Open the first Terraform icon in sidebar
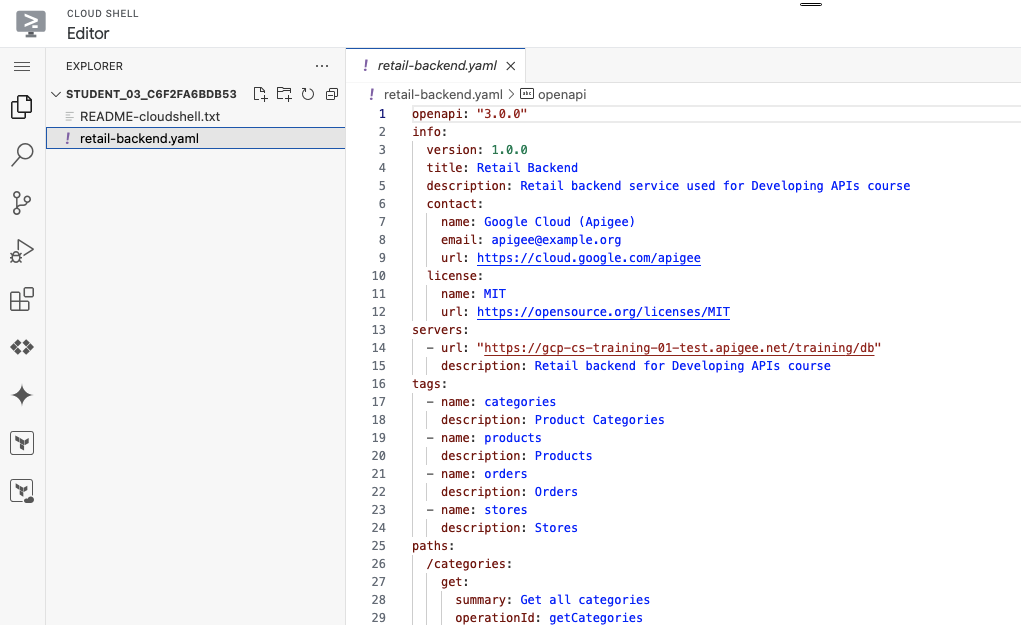 (22, 443)
